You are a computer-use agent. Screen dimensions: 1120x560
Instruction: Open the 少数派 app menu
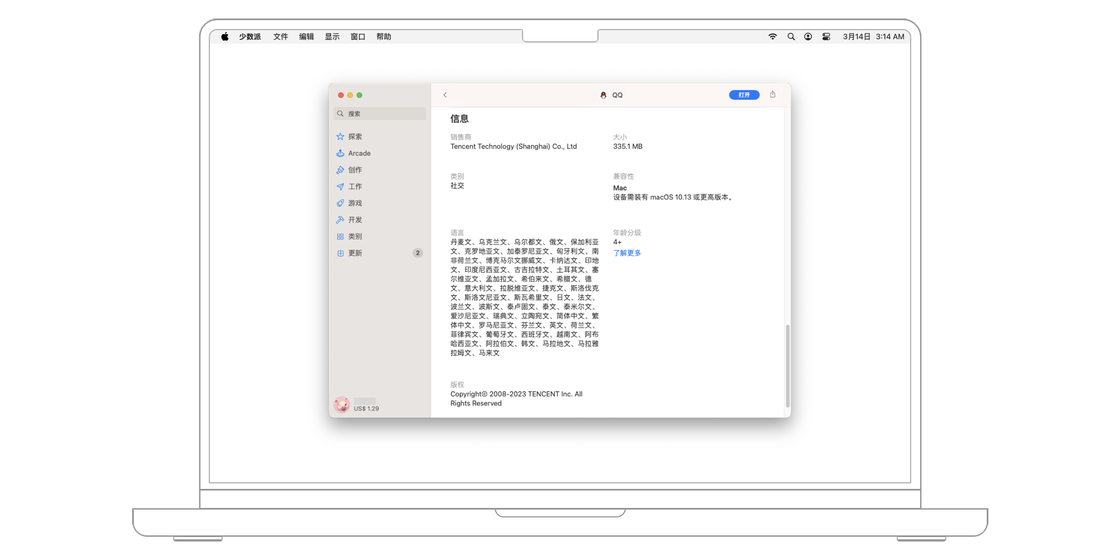pos(250,36)
